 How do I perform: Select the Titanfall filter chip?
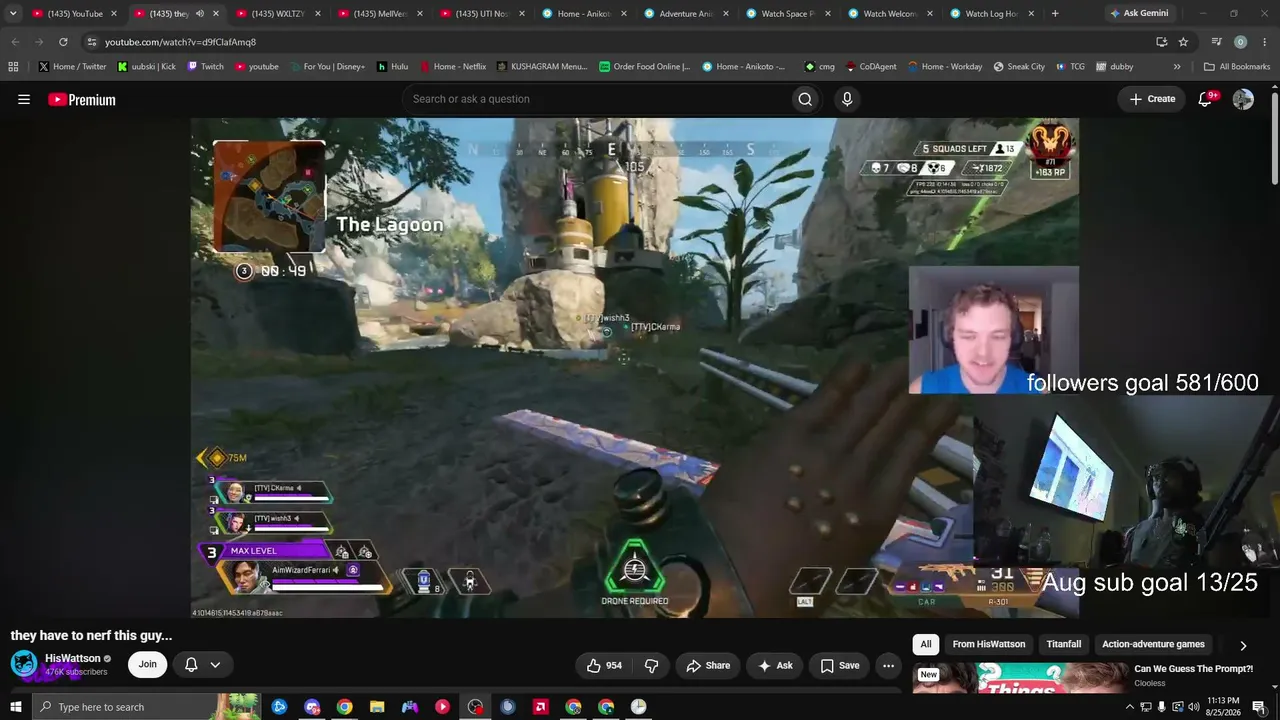pos(1064,644)
